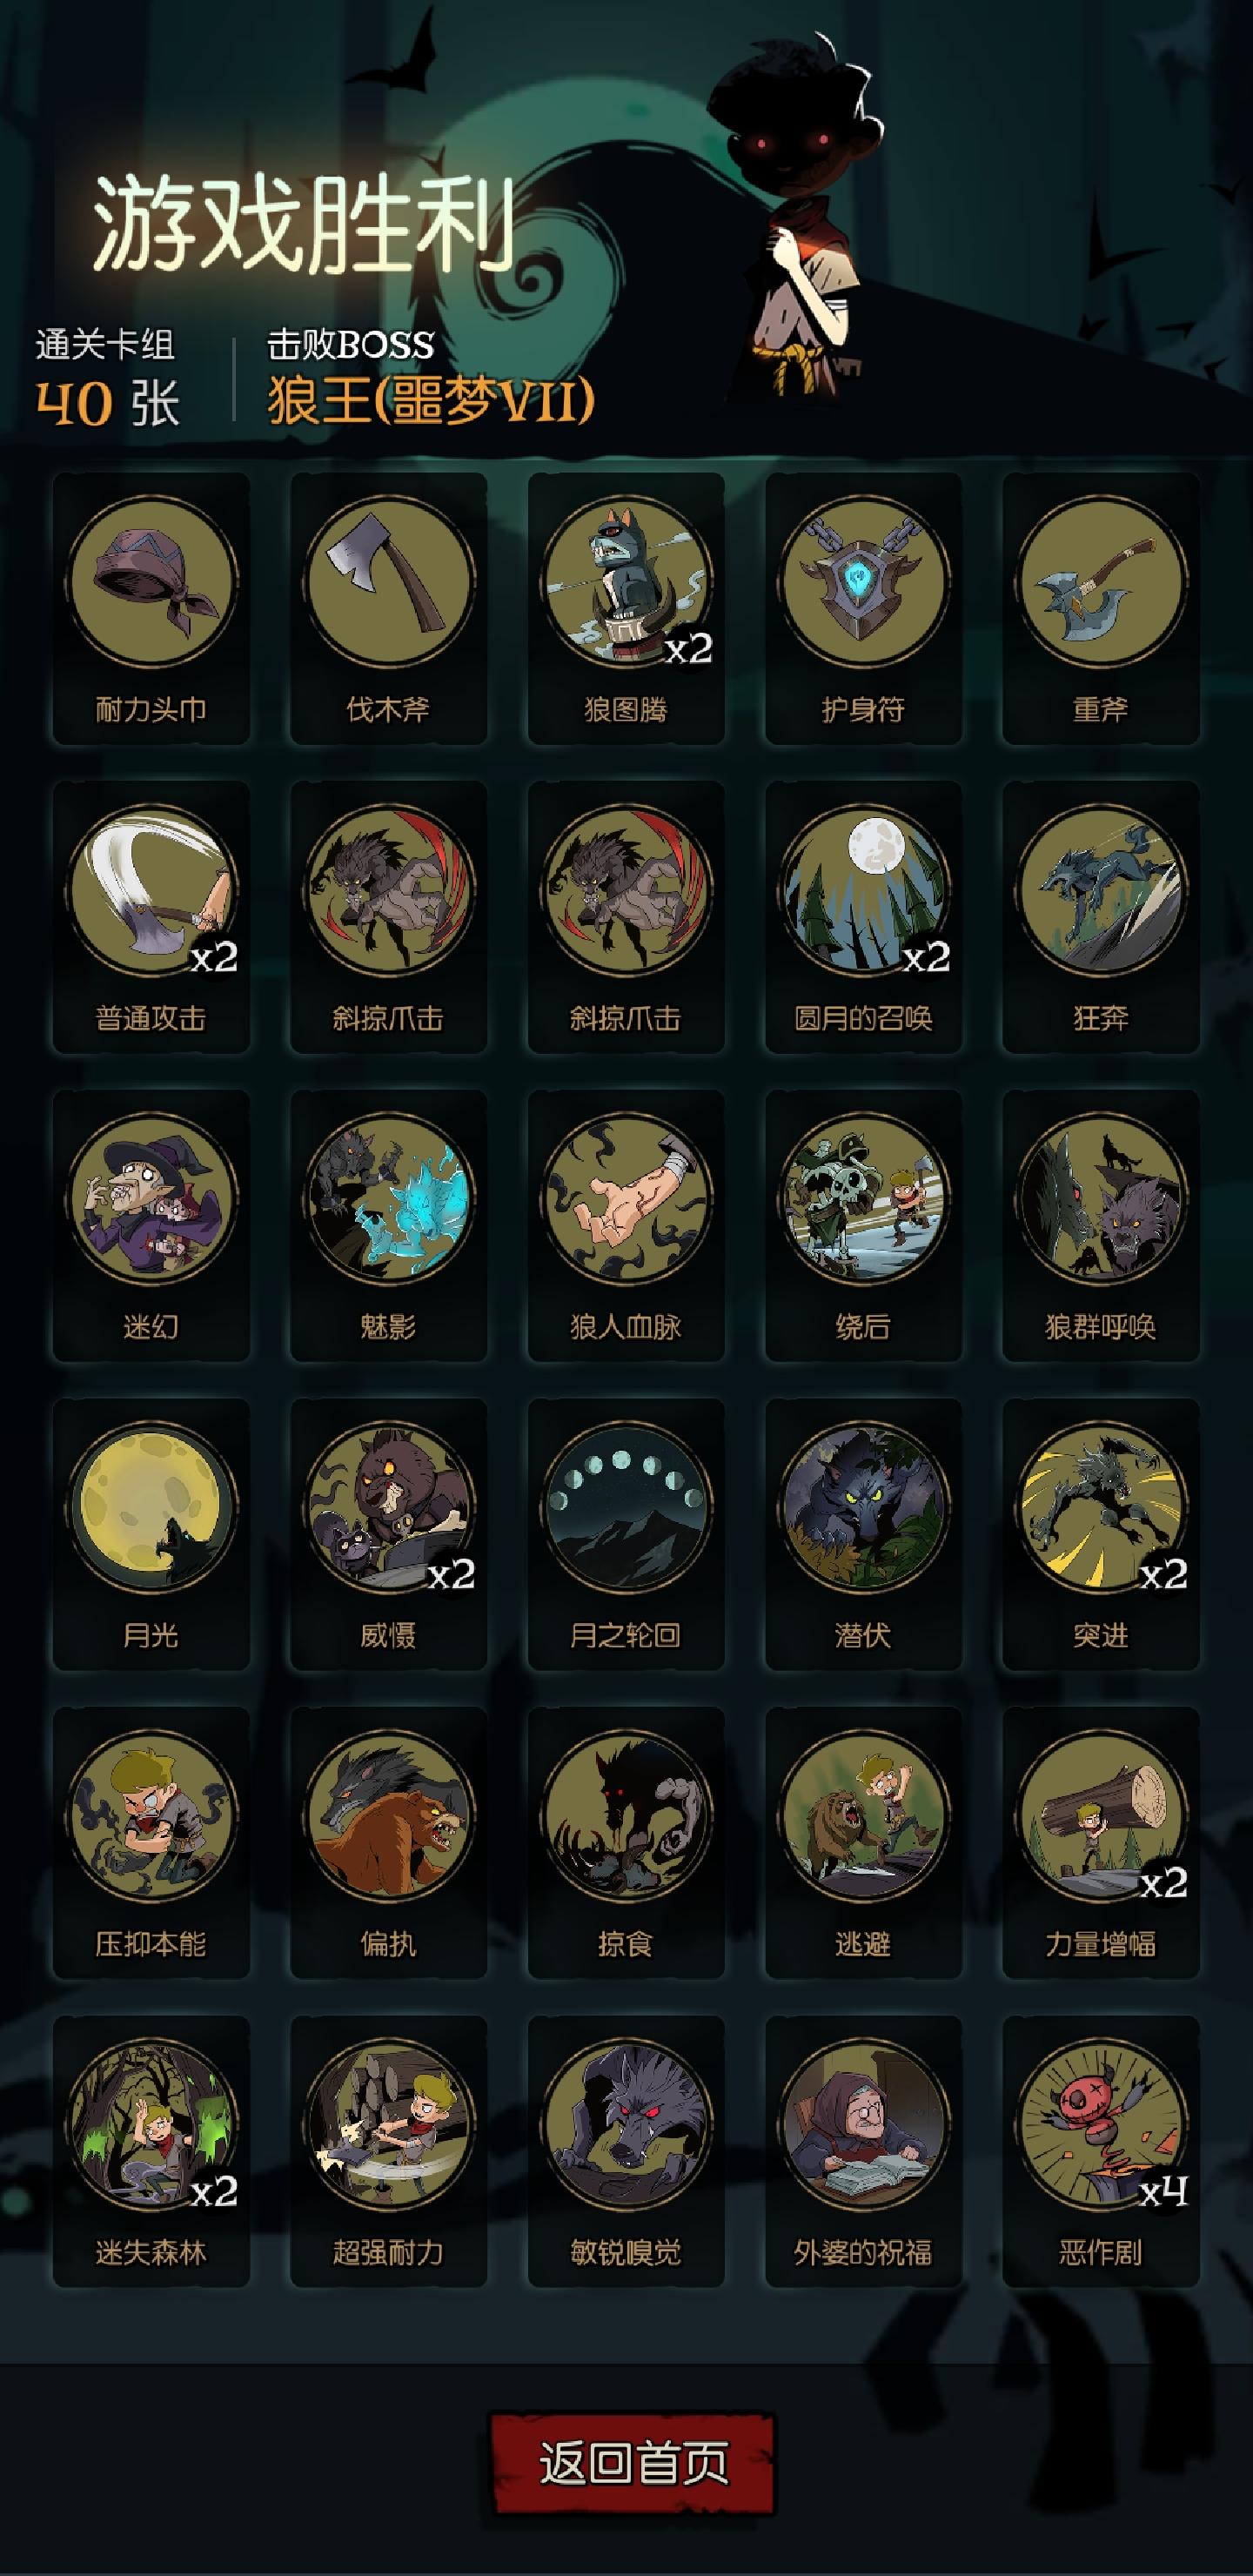Select the 迷失森林 lost forest card

point(151,2151)
